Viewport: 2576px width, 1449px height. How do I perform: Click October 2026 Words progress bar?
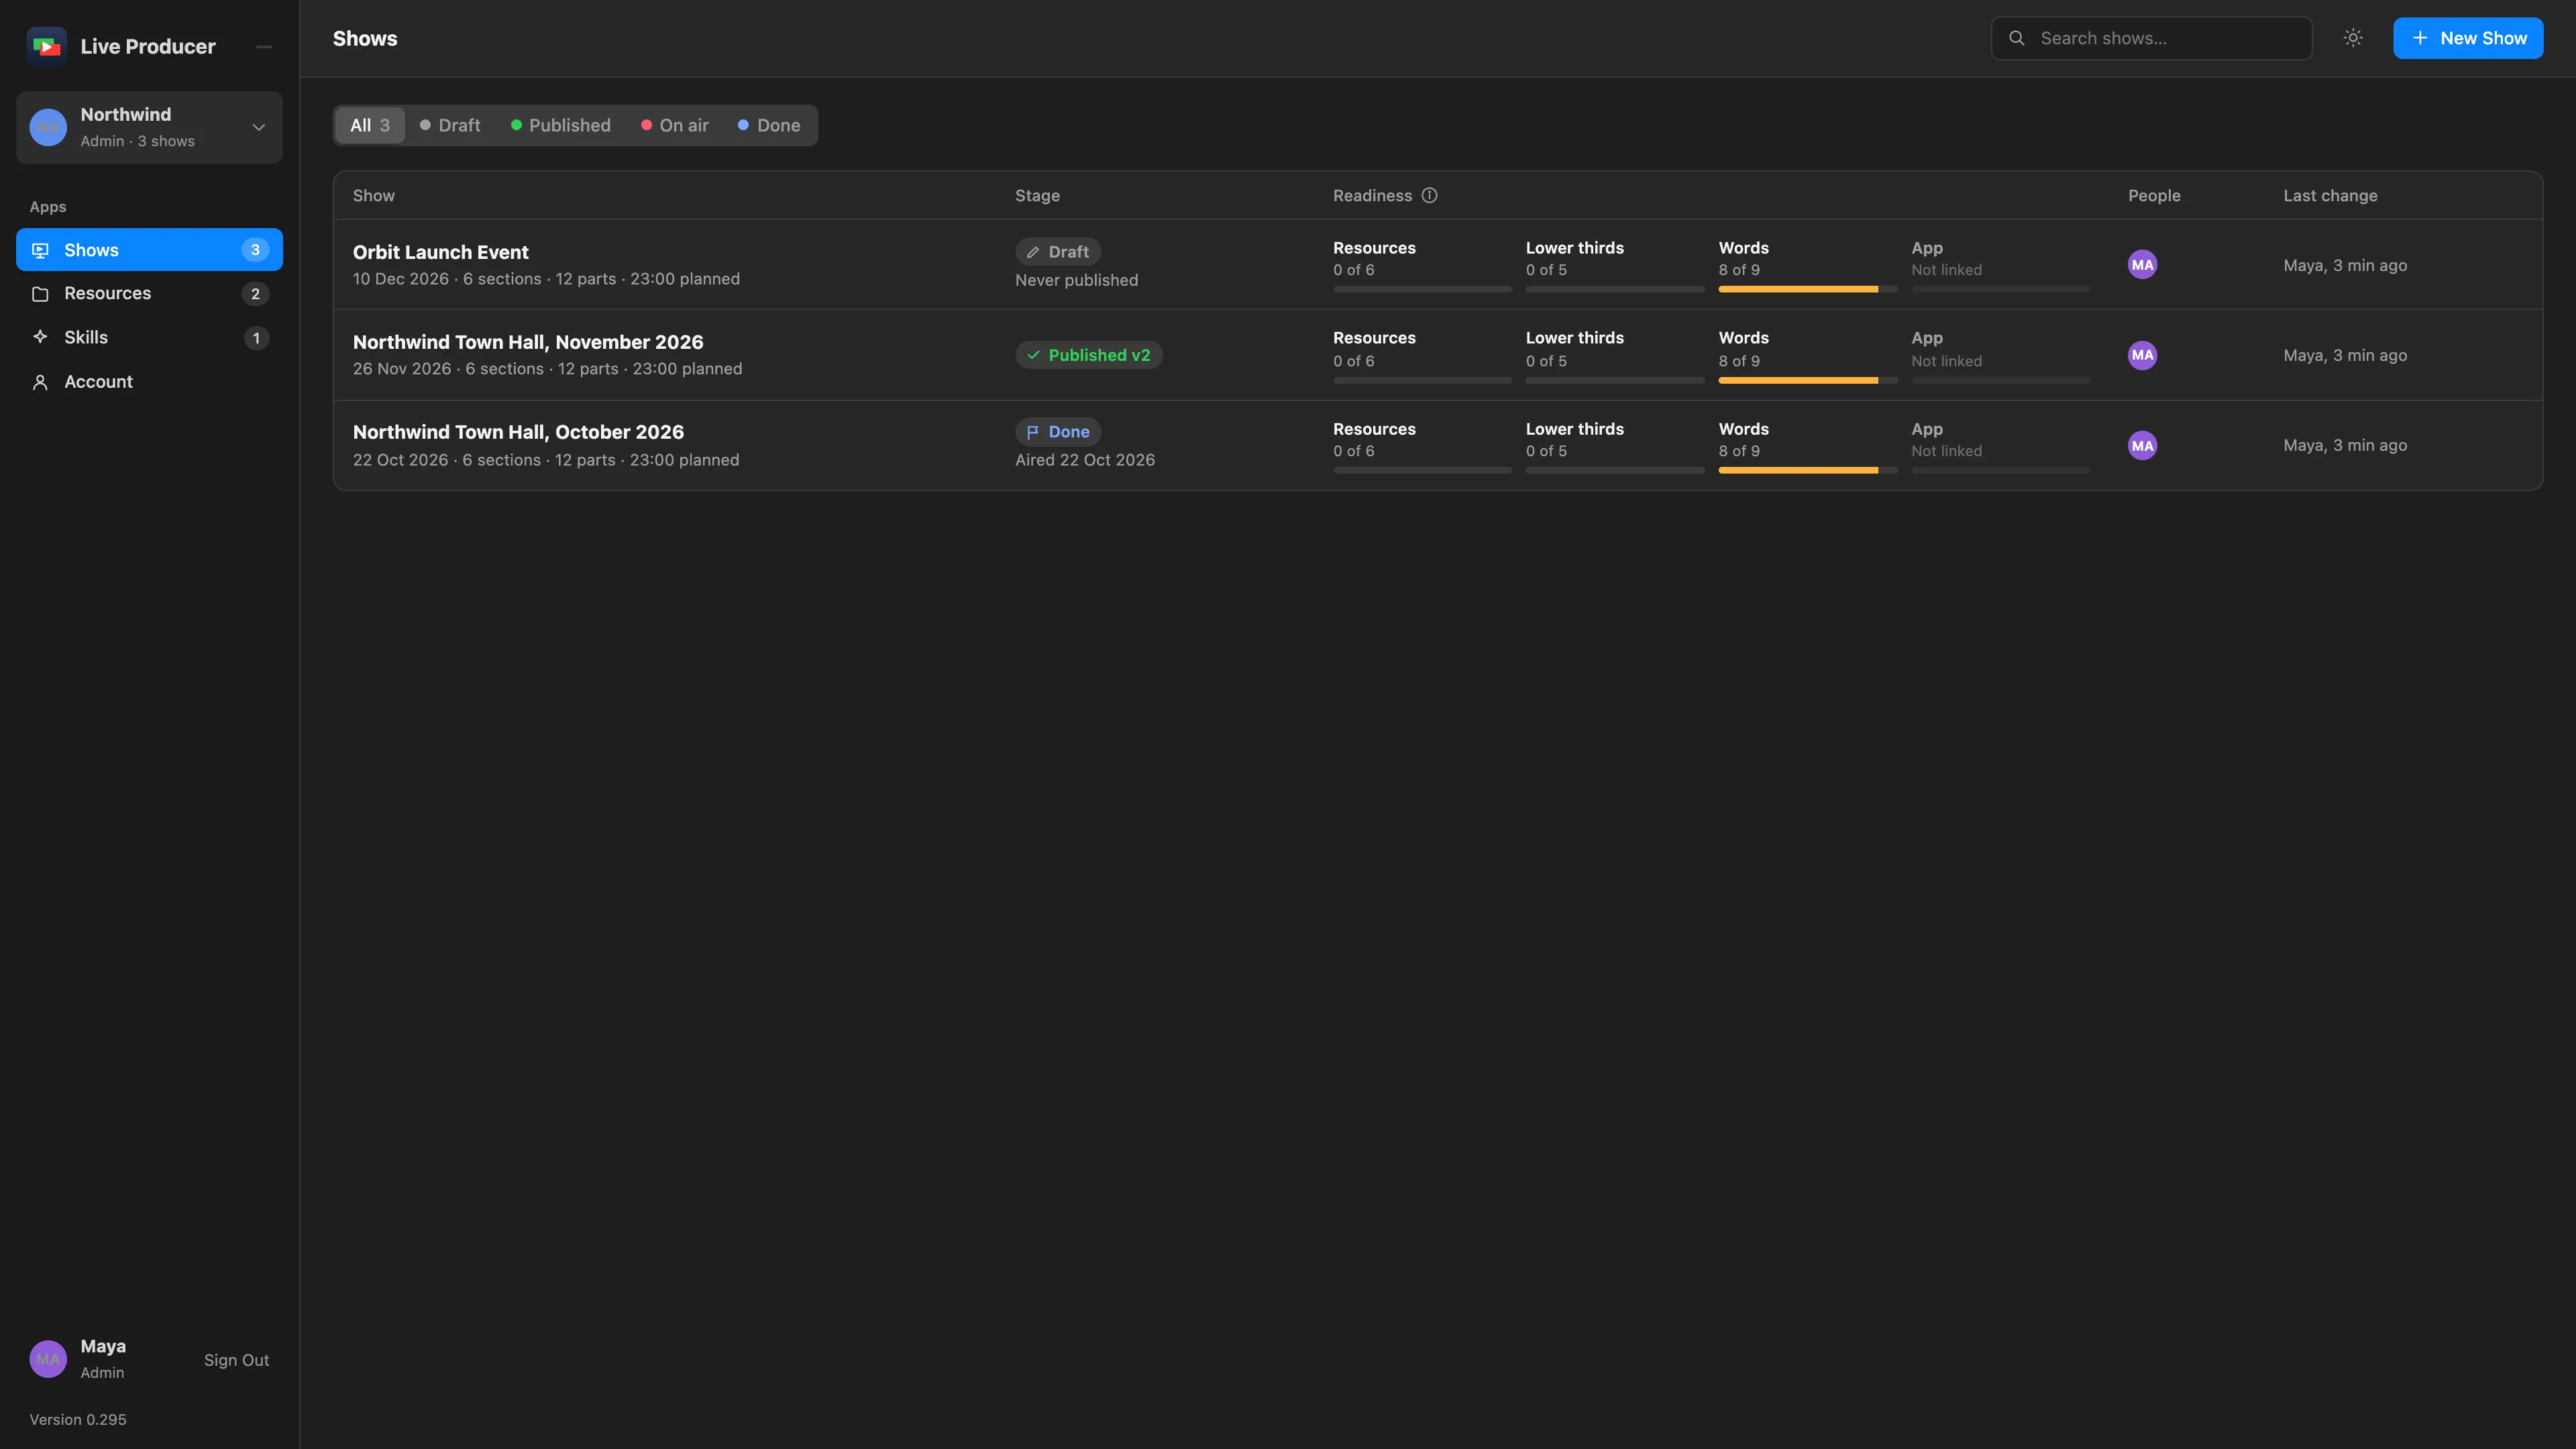point(1807,470)
